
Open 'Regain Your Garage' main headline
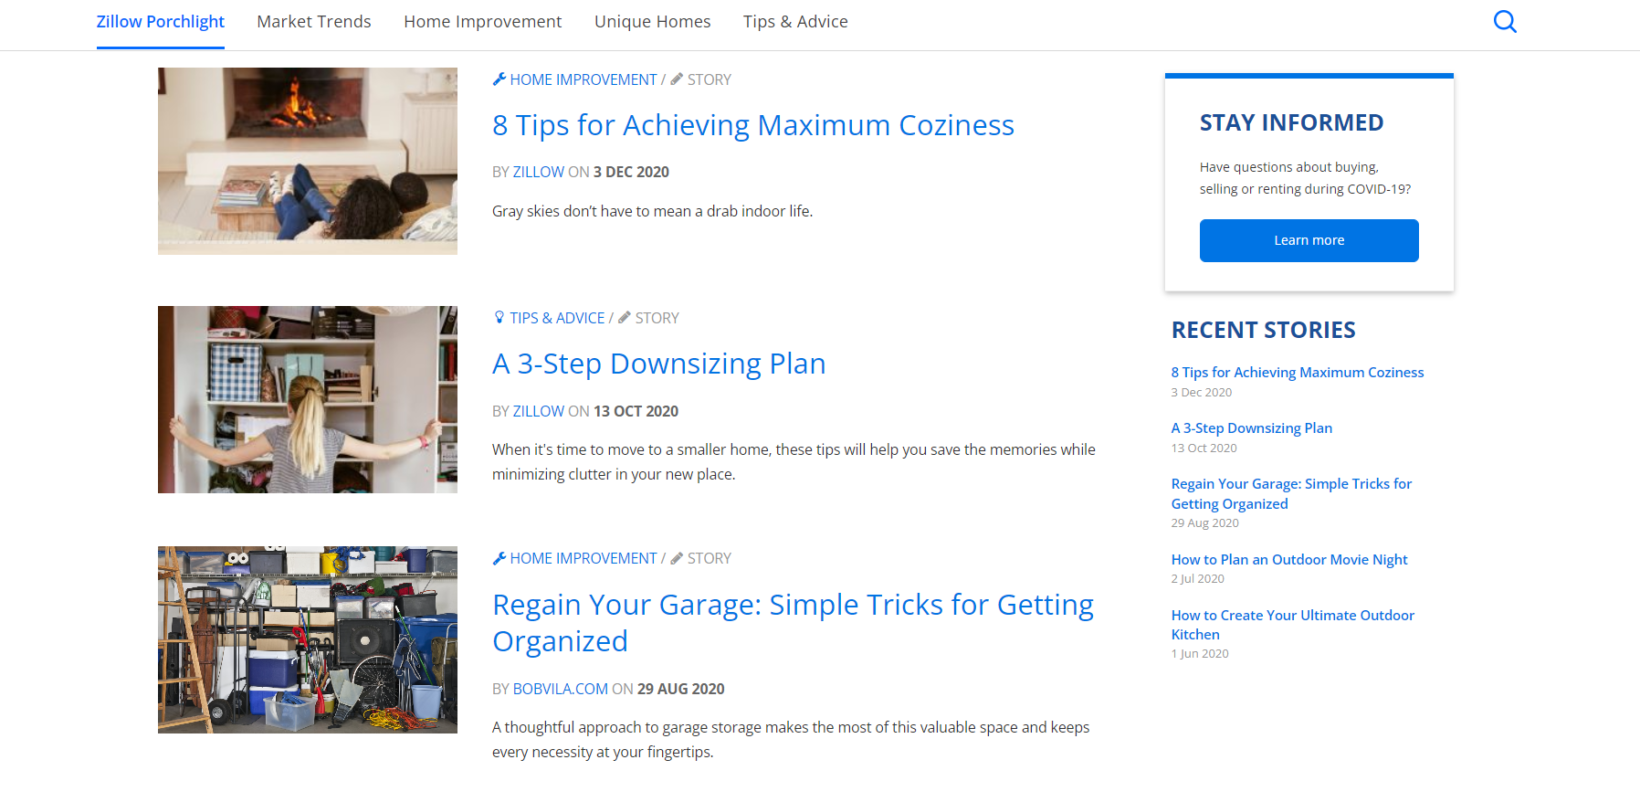point(793,623)
